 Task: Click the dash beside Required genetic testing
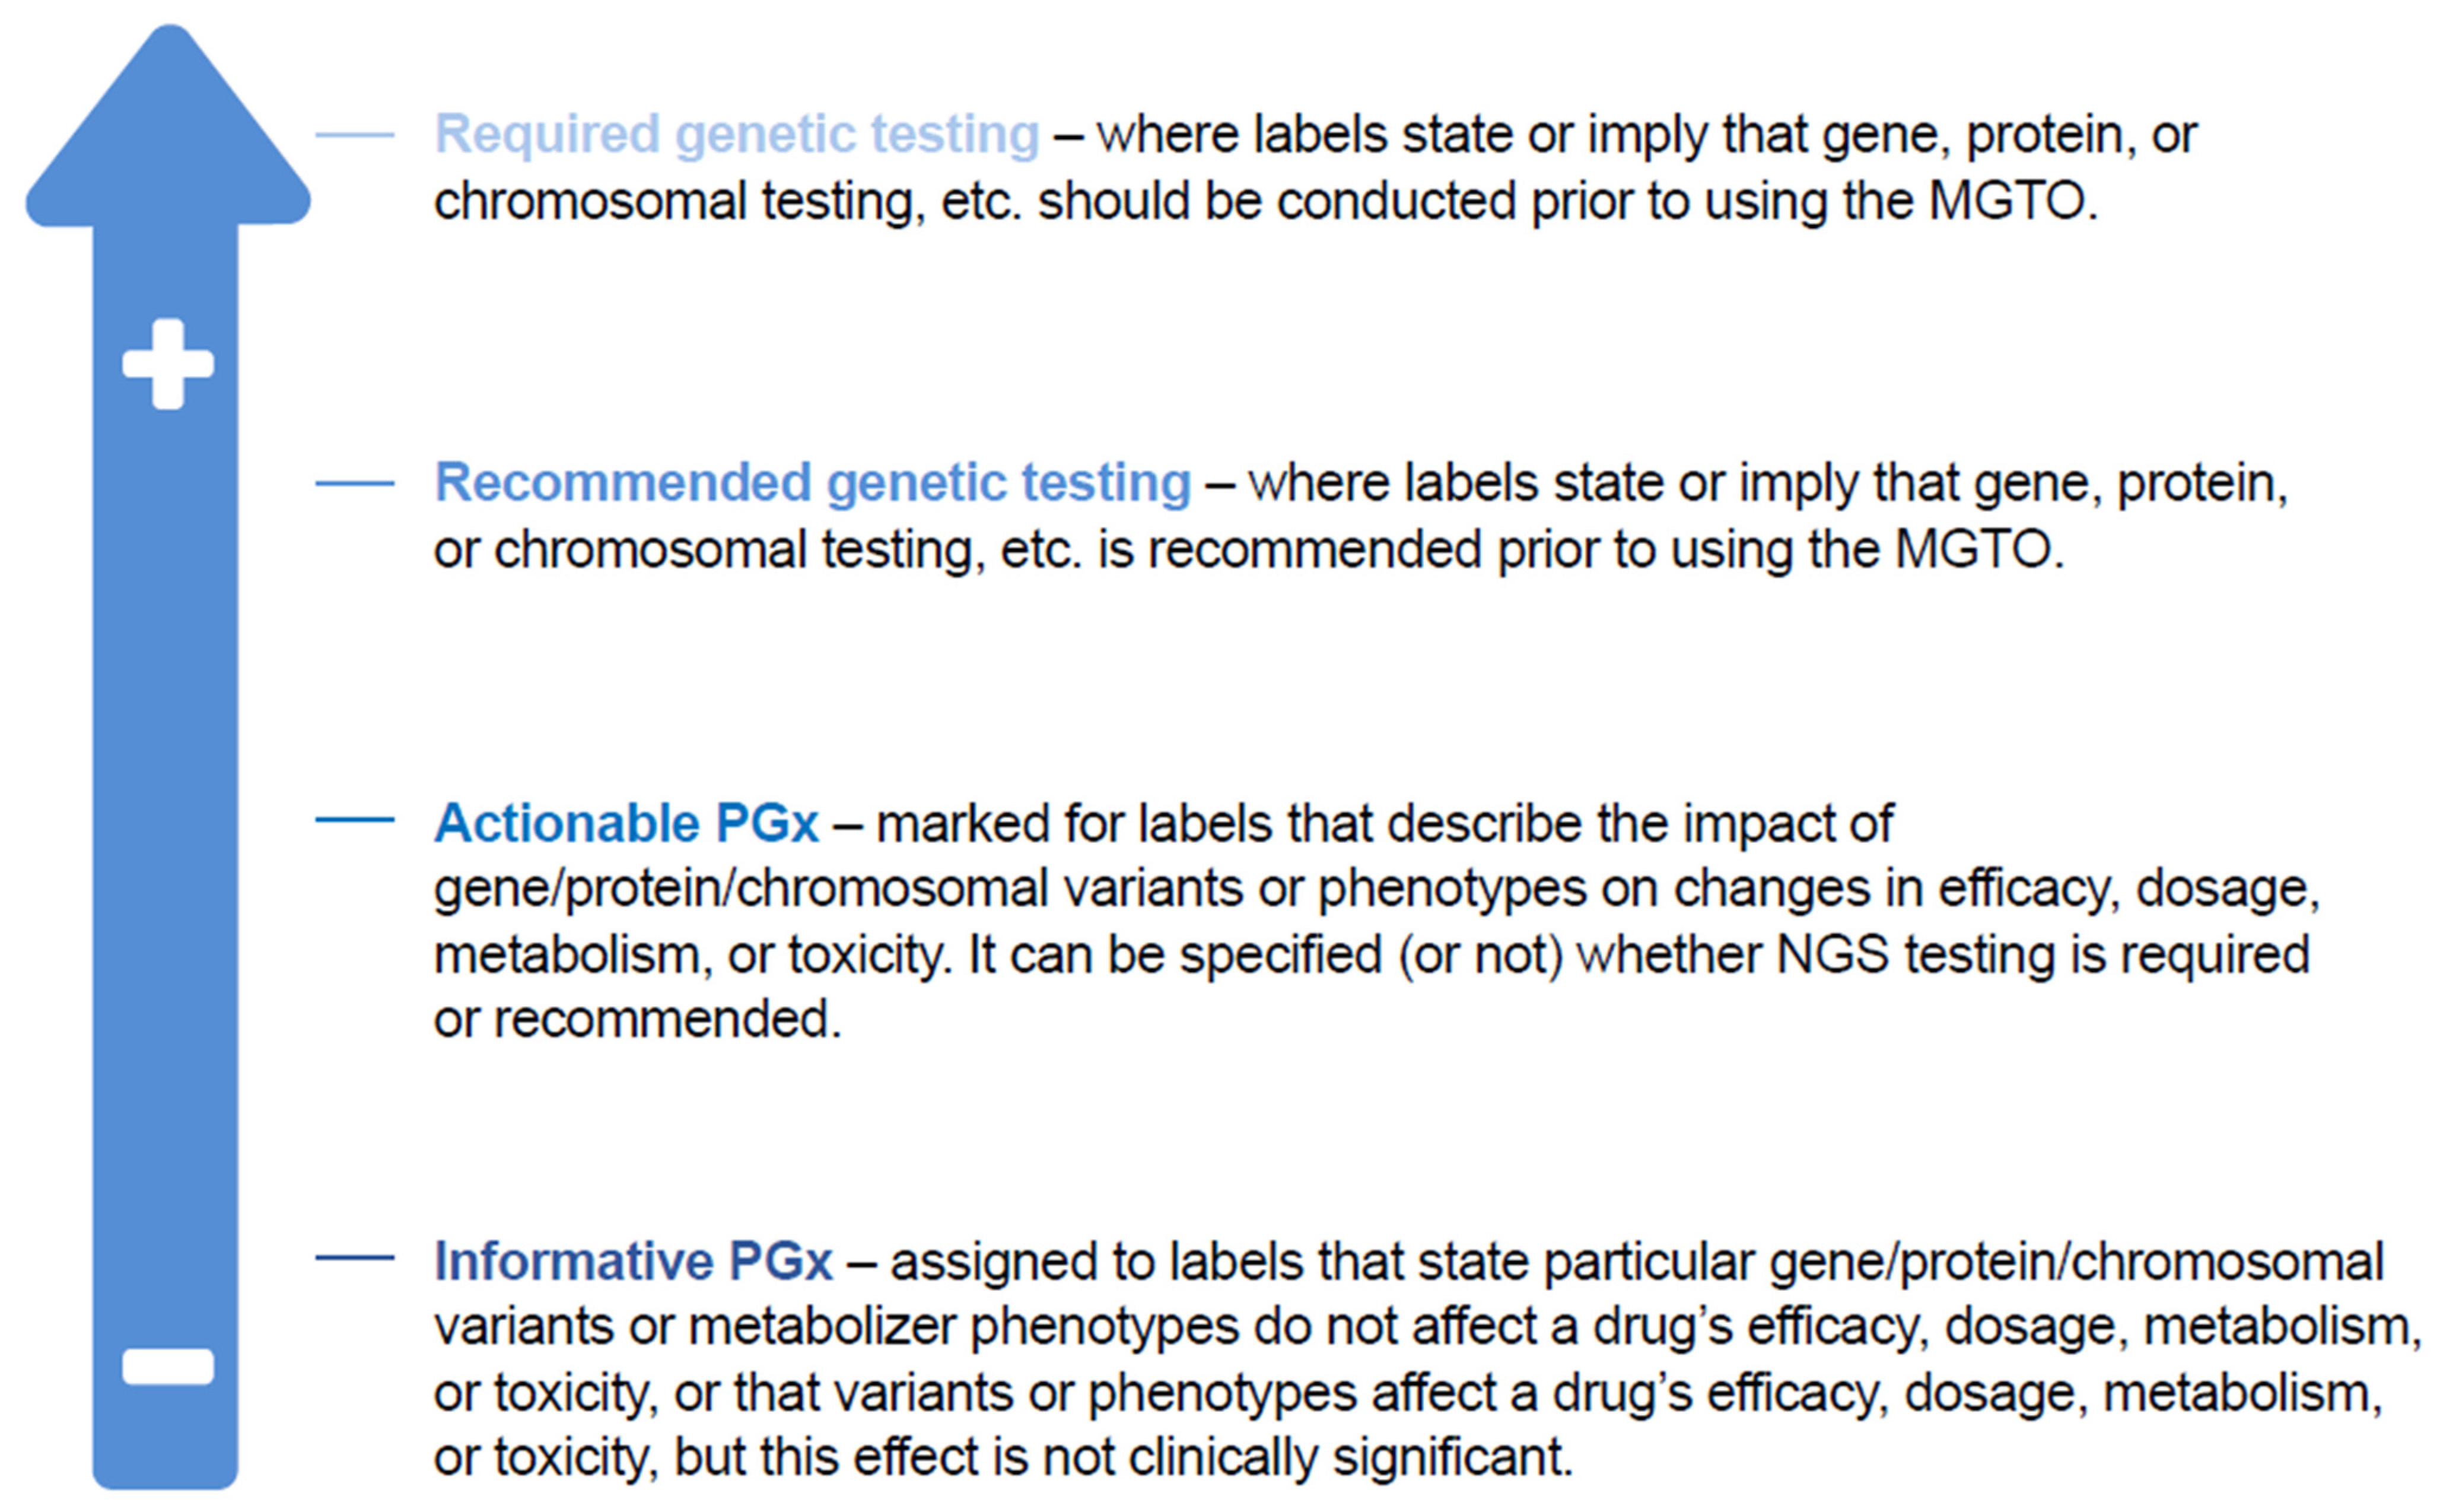click(x=355, y=134)
